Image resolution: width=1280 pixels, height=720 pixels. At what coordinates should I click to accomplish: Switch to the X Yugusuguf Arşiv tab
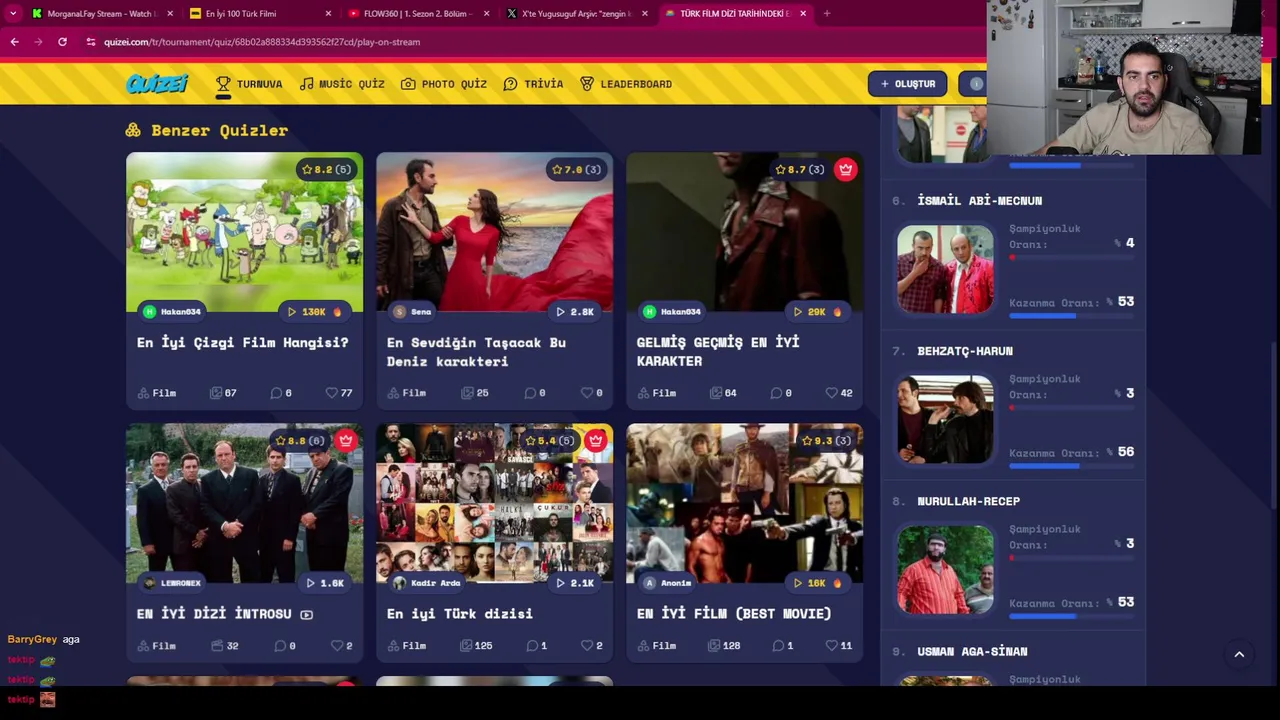click(x=576, y=13)
